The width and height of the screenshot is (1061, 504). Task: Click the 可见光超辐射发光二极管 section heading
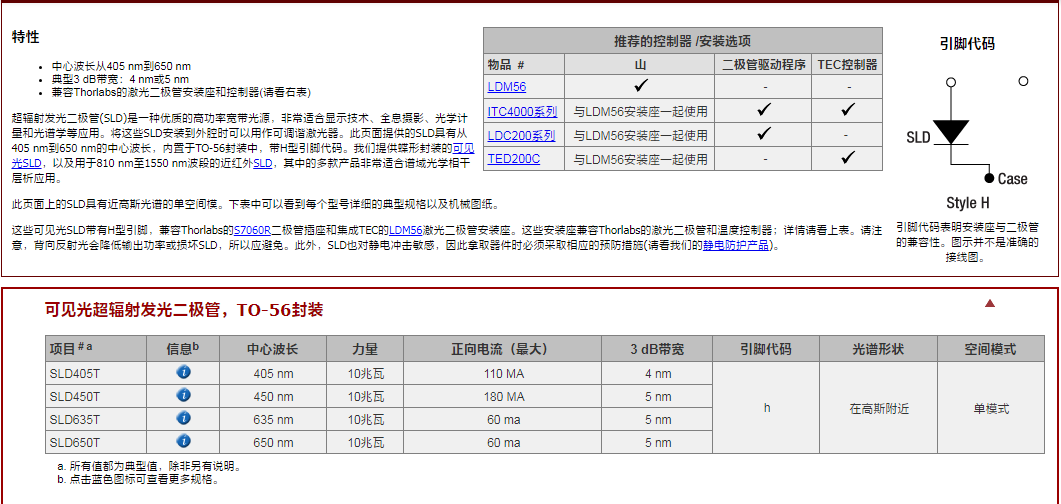(x=184, y=310)
